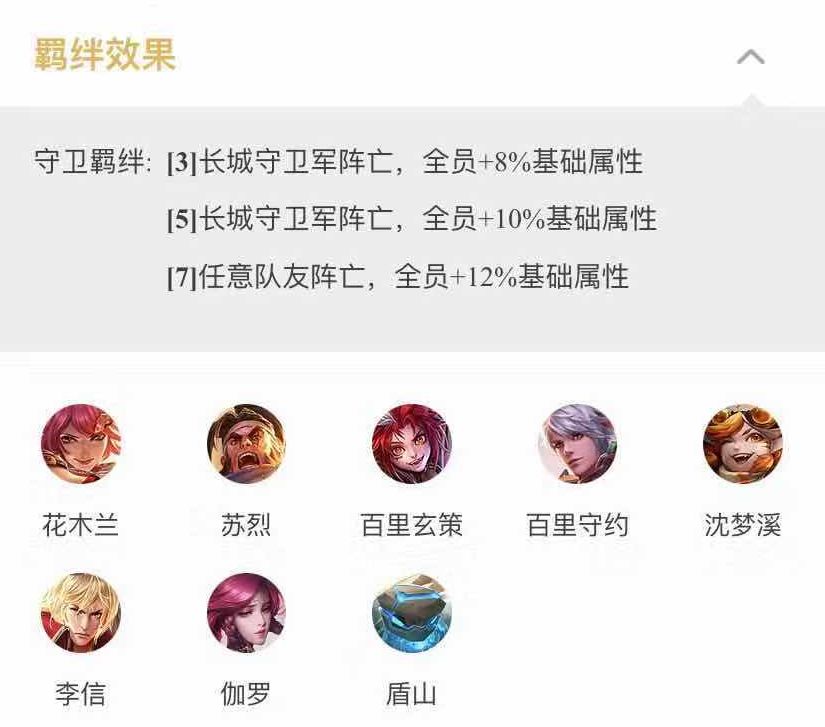Open the 伽罗 hero portrait
The width and height of the screenshot is (825, 727).
[246, 613]
